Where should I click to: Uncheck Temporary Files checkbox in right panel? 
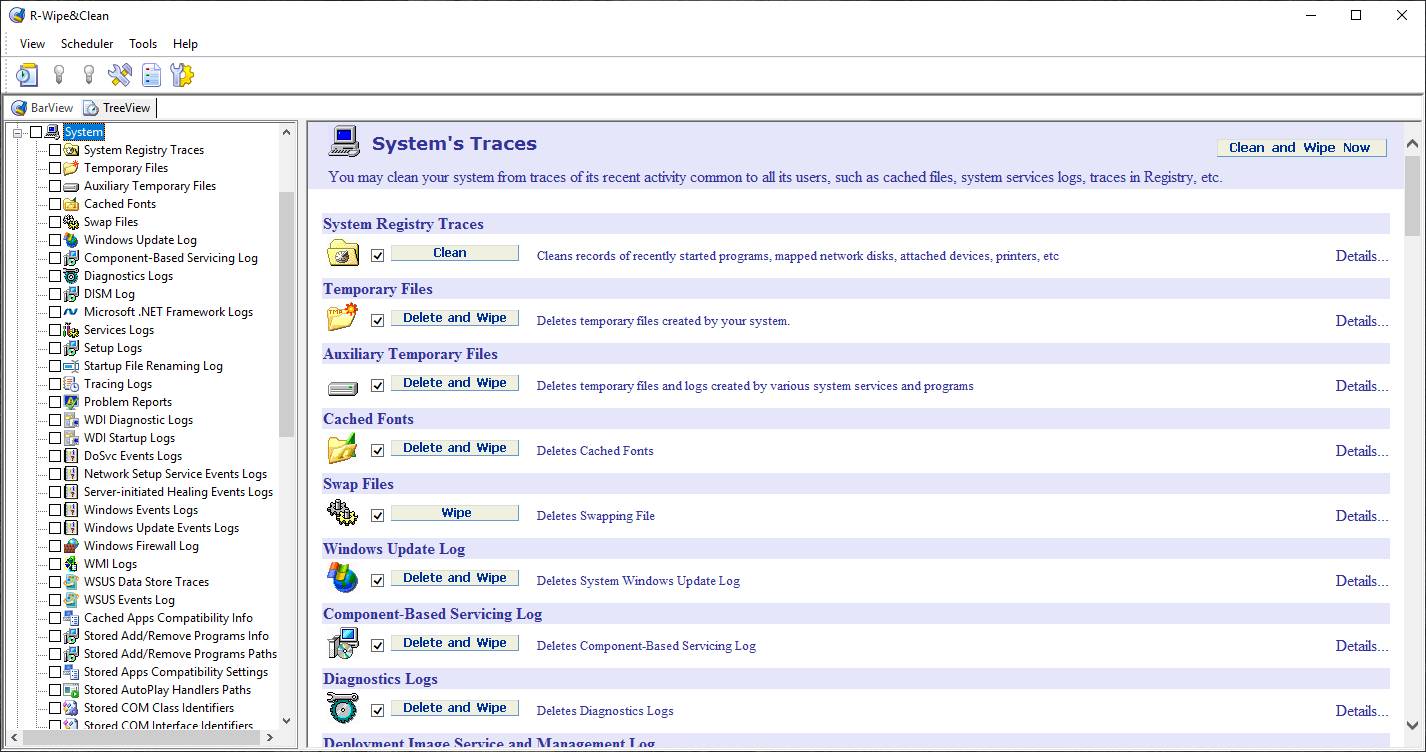(x=377, y=321)
